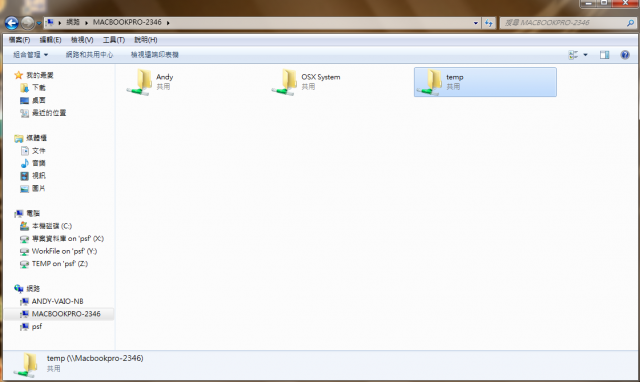Select MACBOOKPRO-2346 in the sidebar
This screenshot has height=382, width=640.
click(60, 314)
